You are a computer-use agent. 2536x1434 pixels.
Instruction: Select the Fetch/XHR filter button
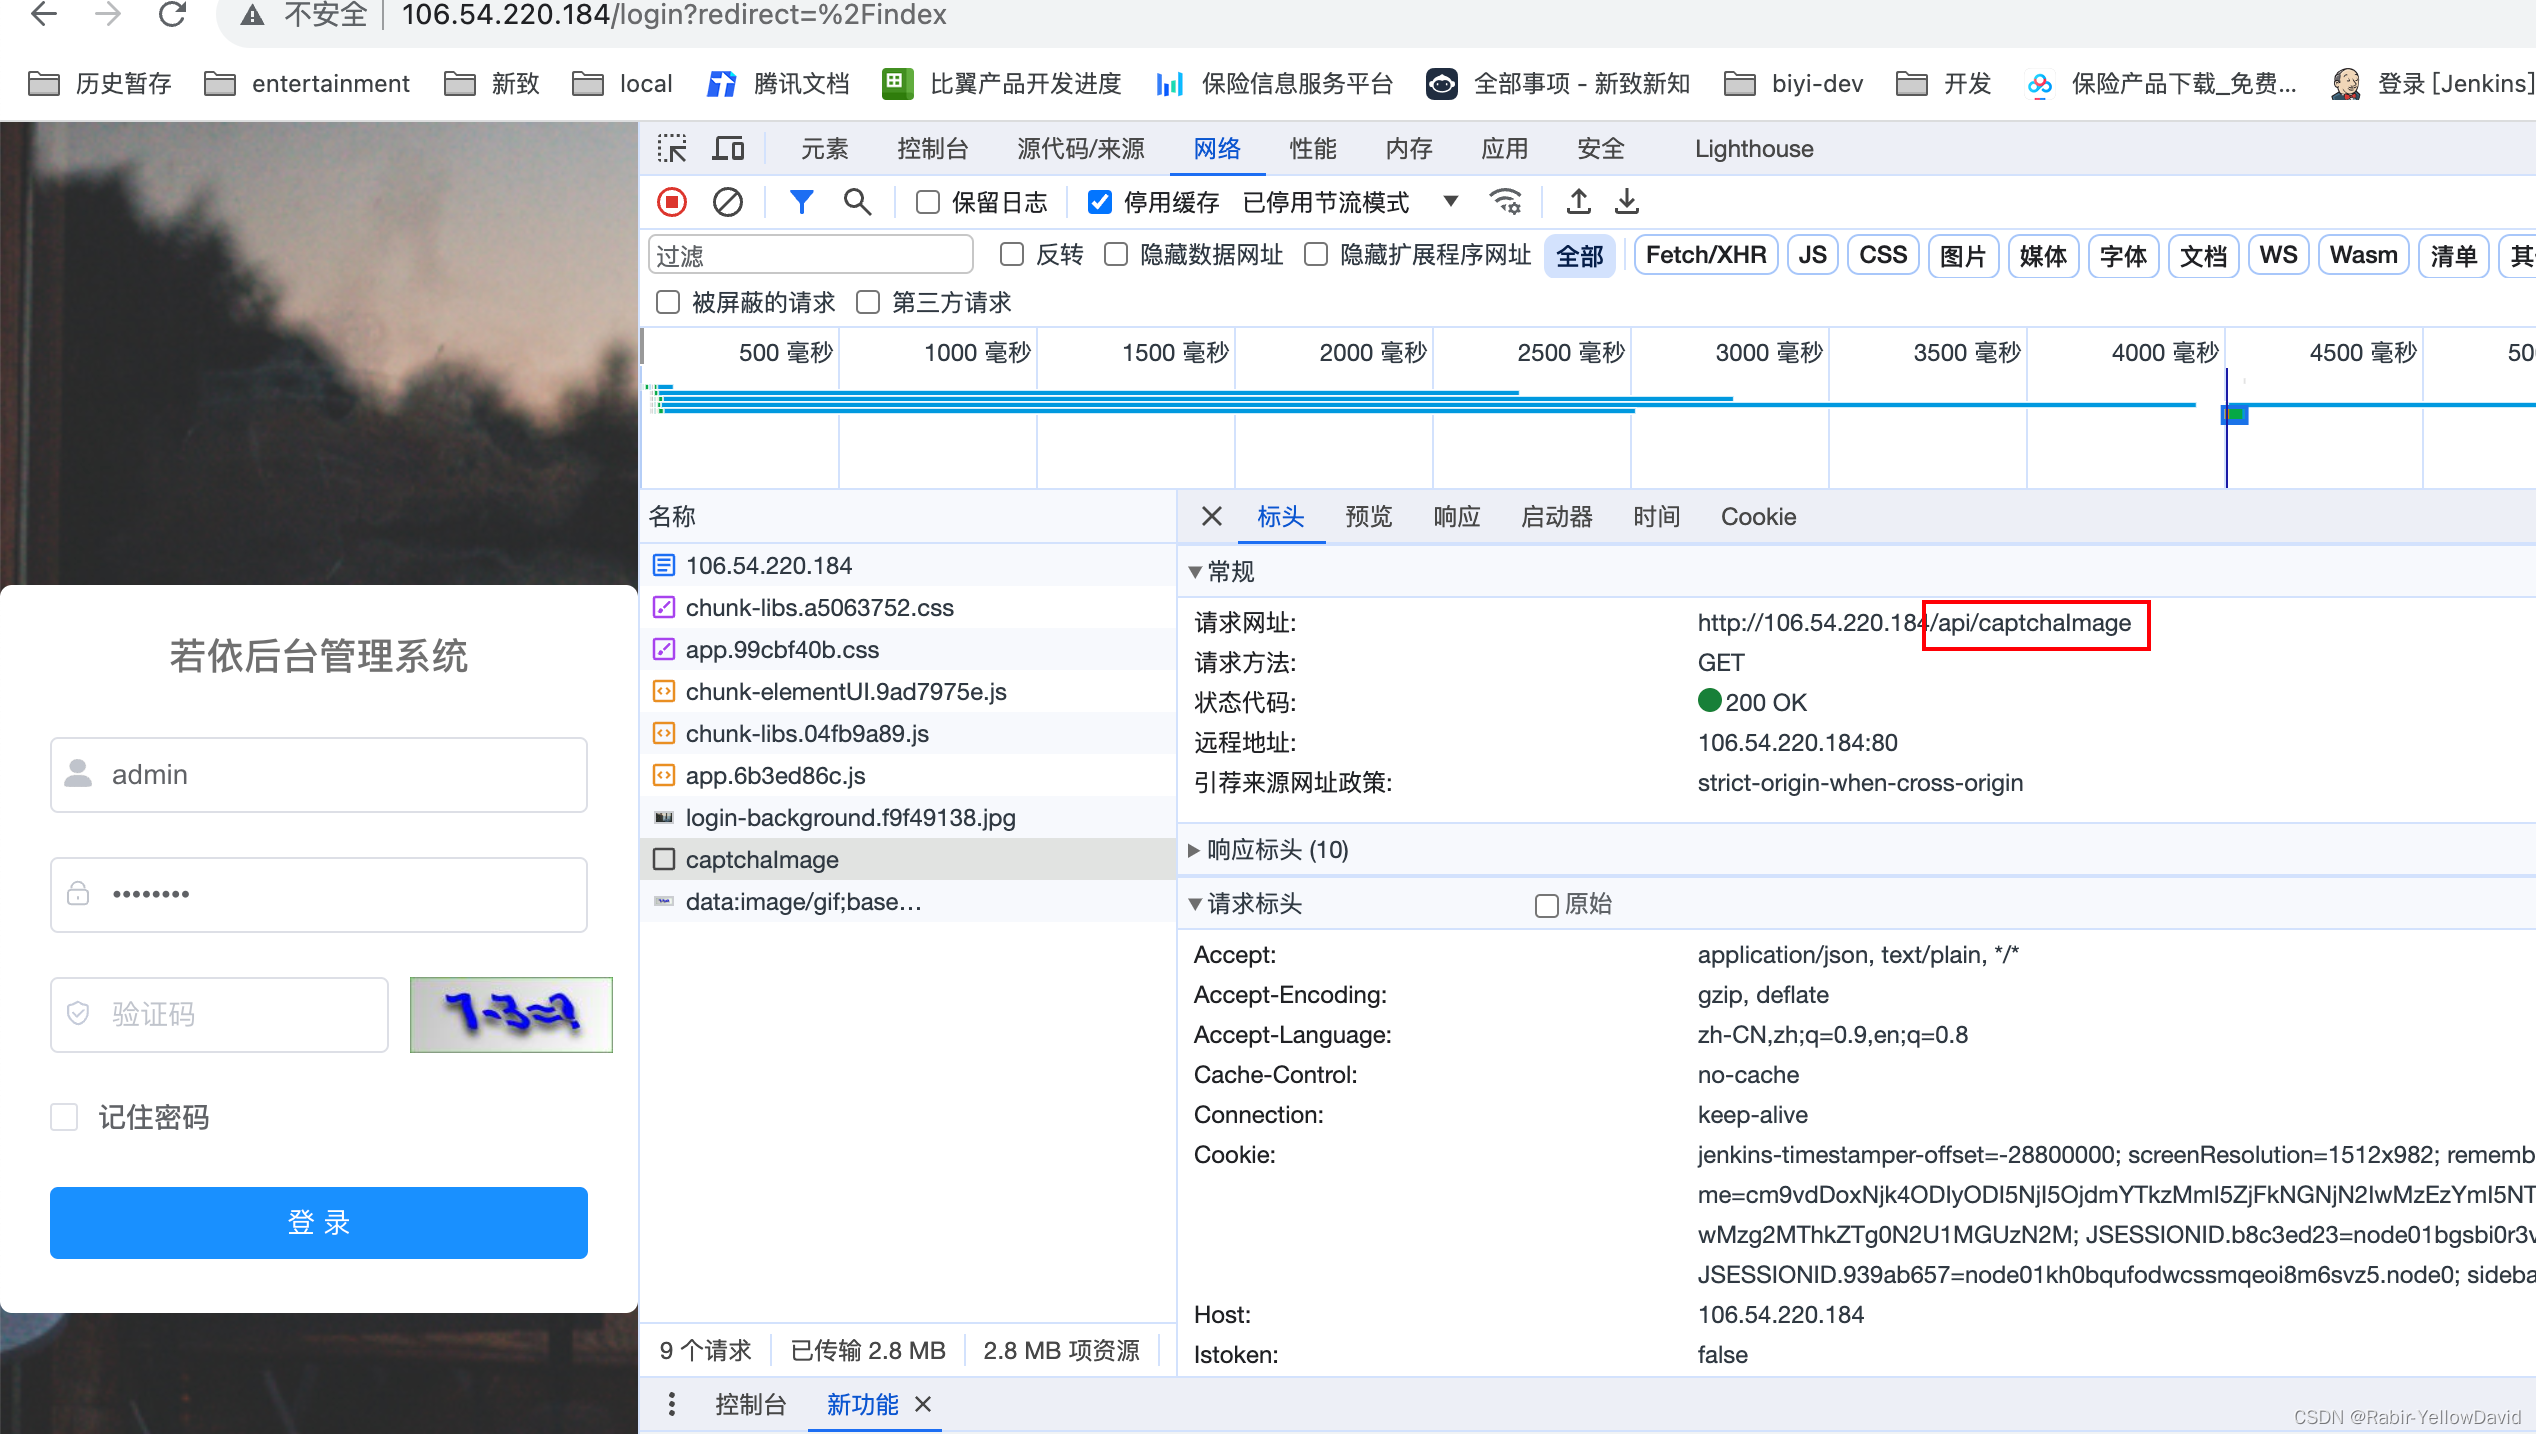pos(1706,256)
